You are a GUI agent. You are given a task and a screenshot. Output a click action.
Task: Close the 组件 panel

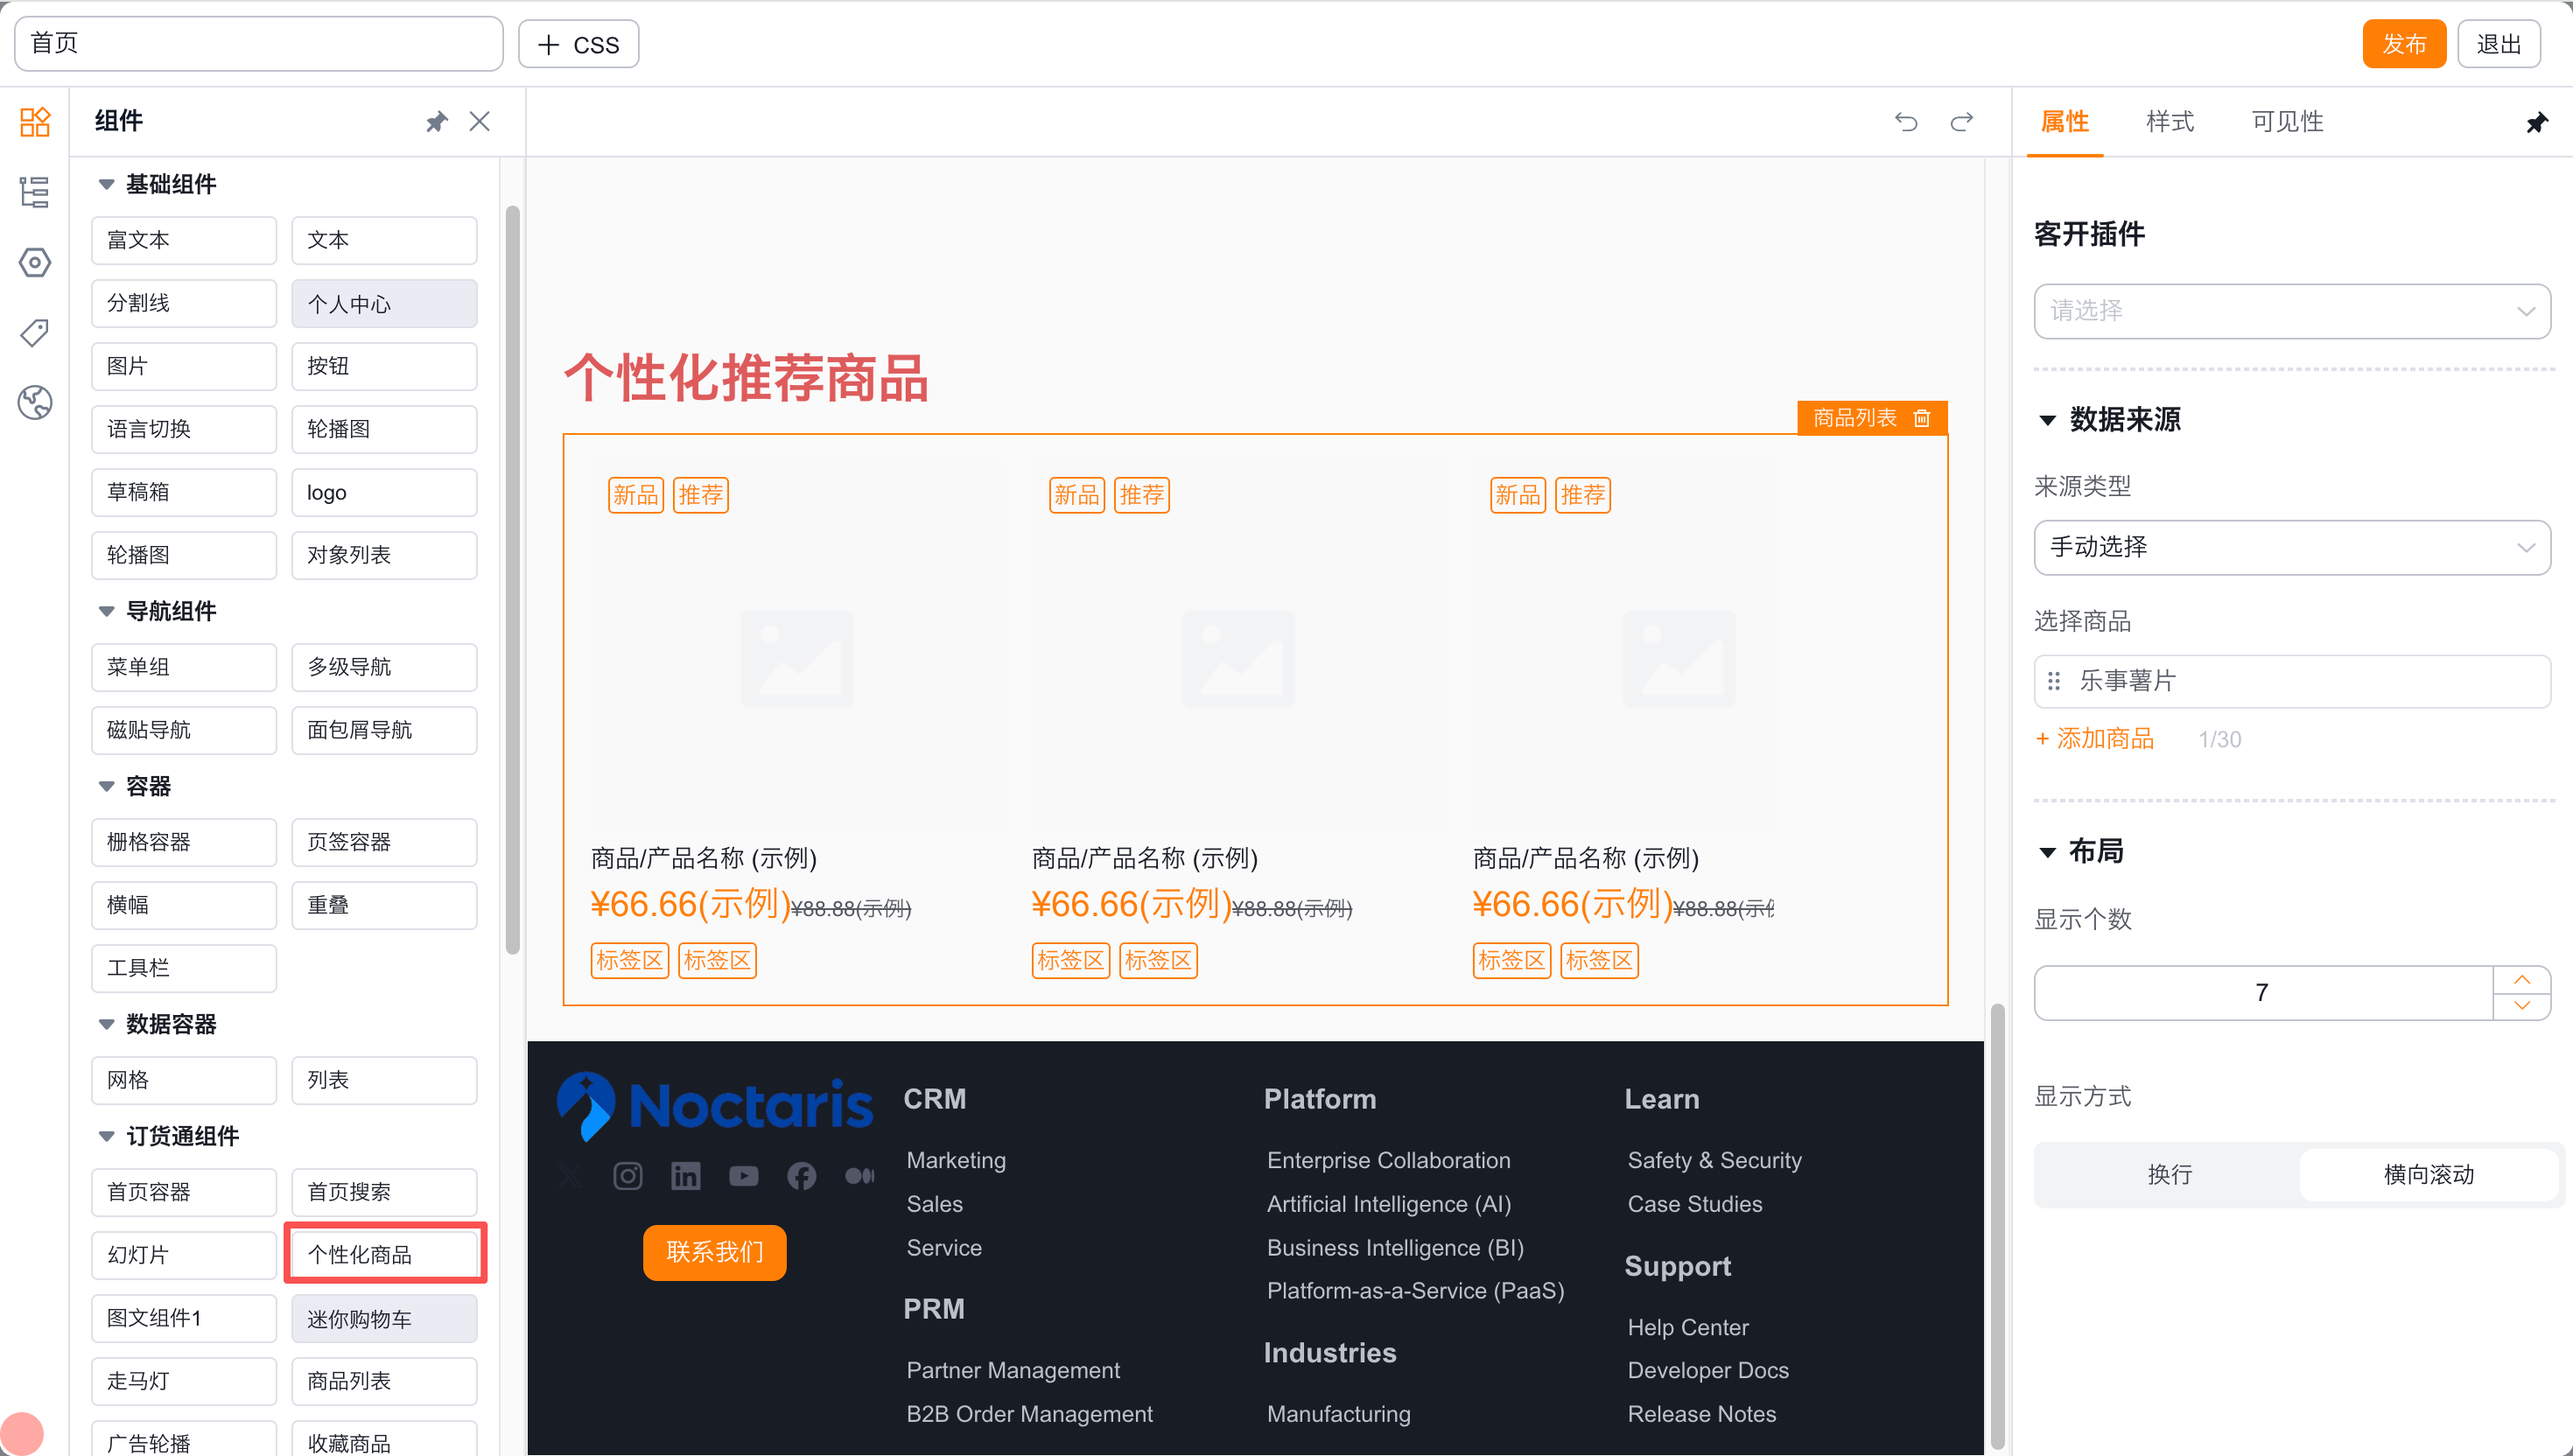coord(480,122)
